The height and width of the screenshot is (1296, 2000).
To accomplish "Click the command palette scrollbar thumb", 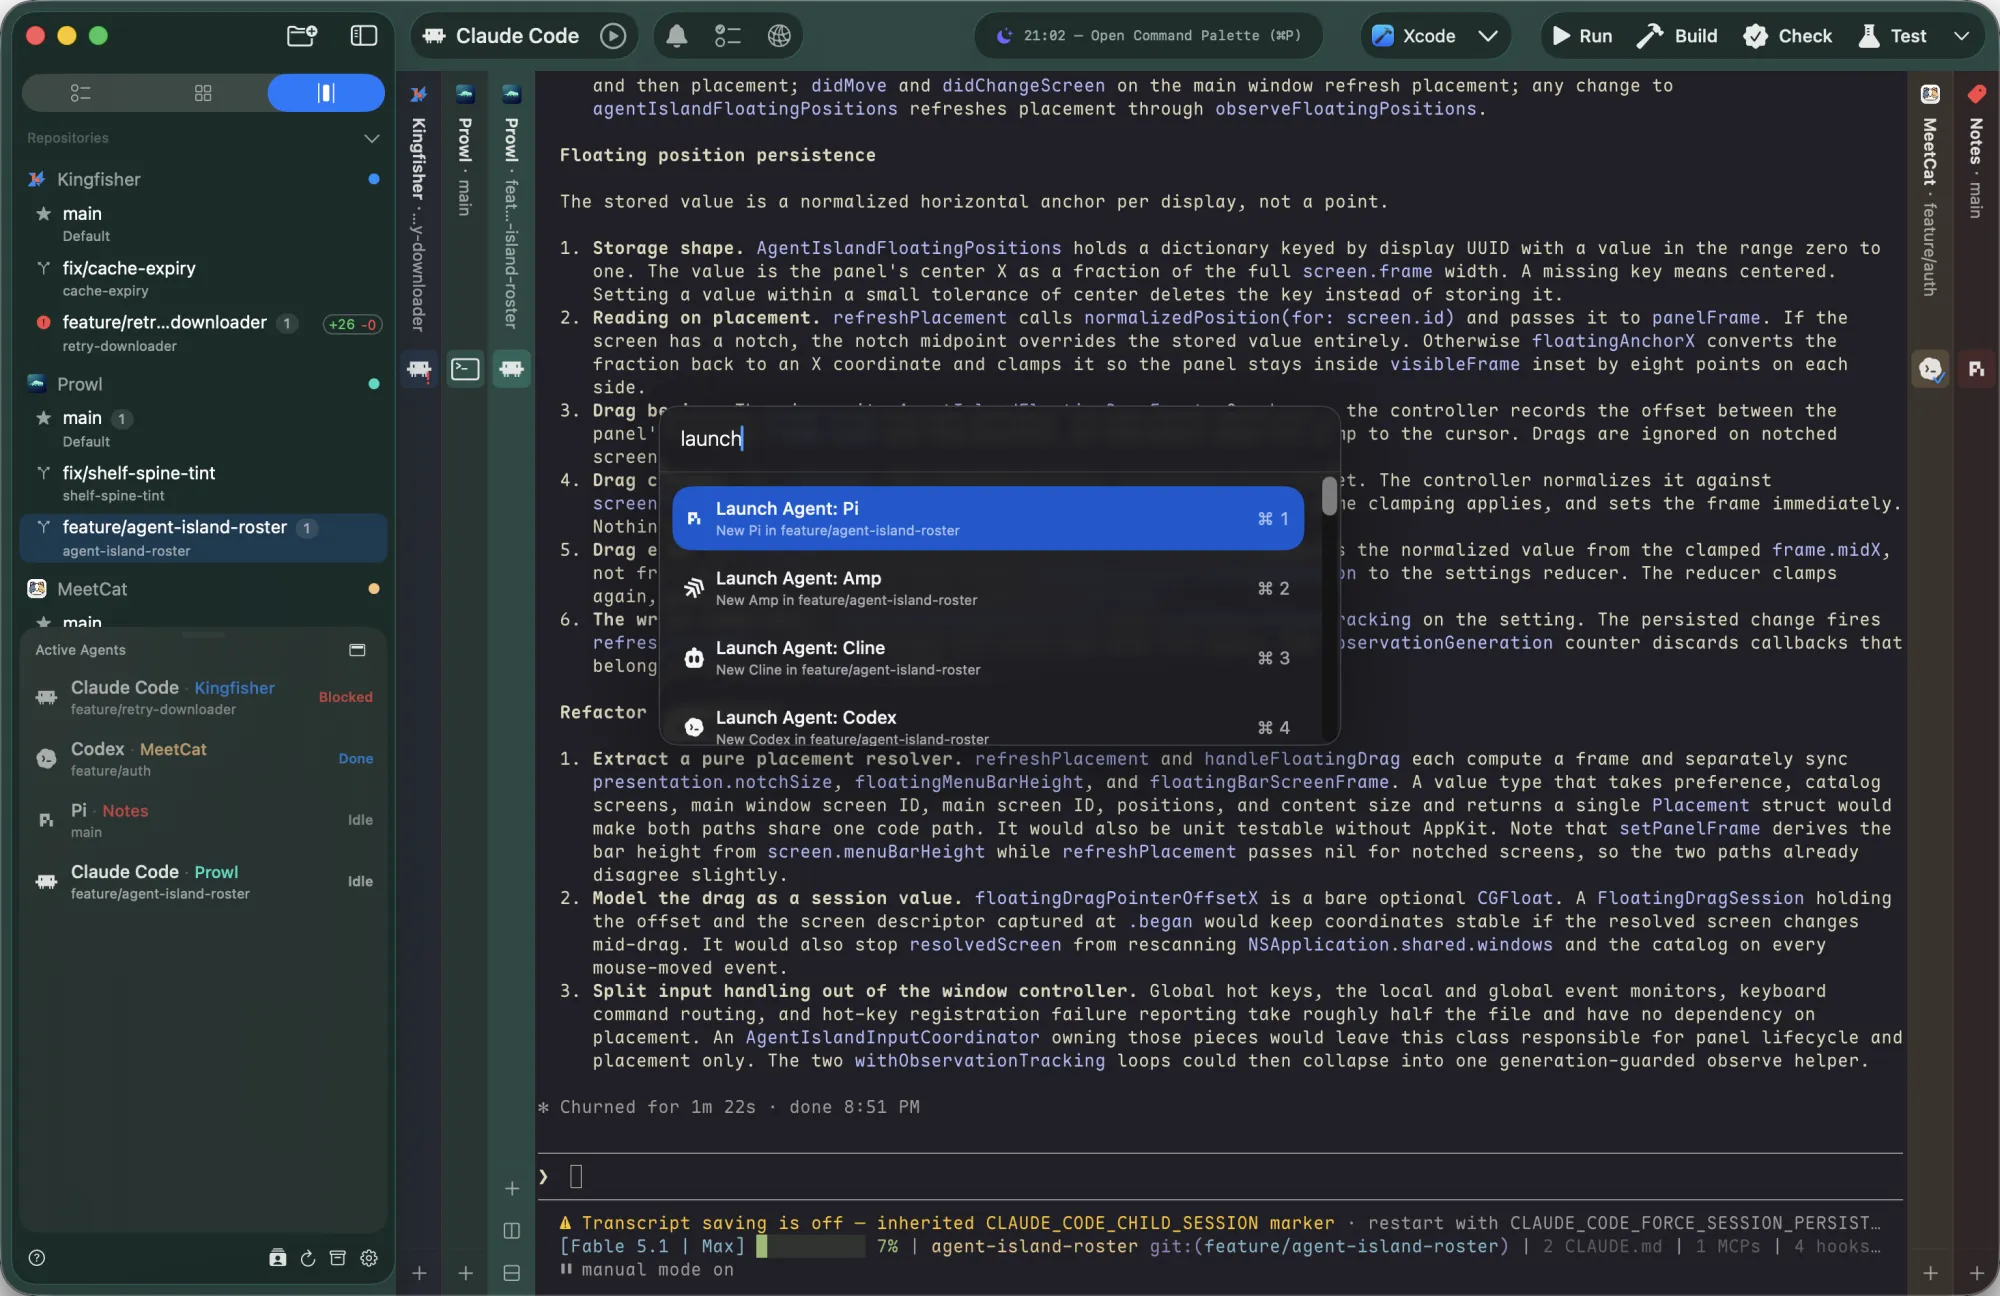I will coord(1329,496).
